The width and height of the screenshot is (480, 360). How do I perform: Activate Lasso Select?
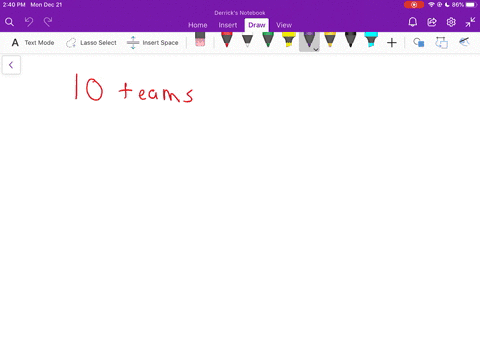(91, 43)
